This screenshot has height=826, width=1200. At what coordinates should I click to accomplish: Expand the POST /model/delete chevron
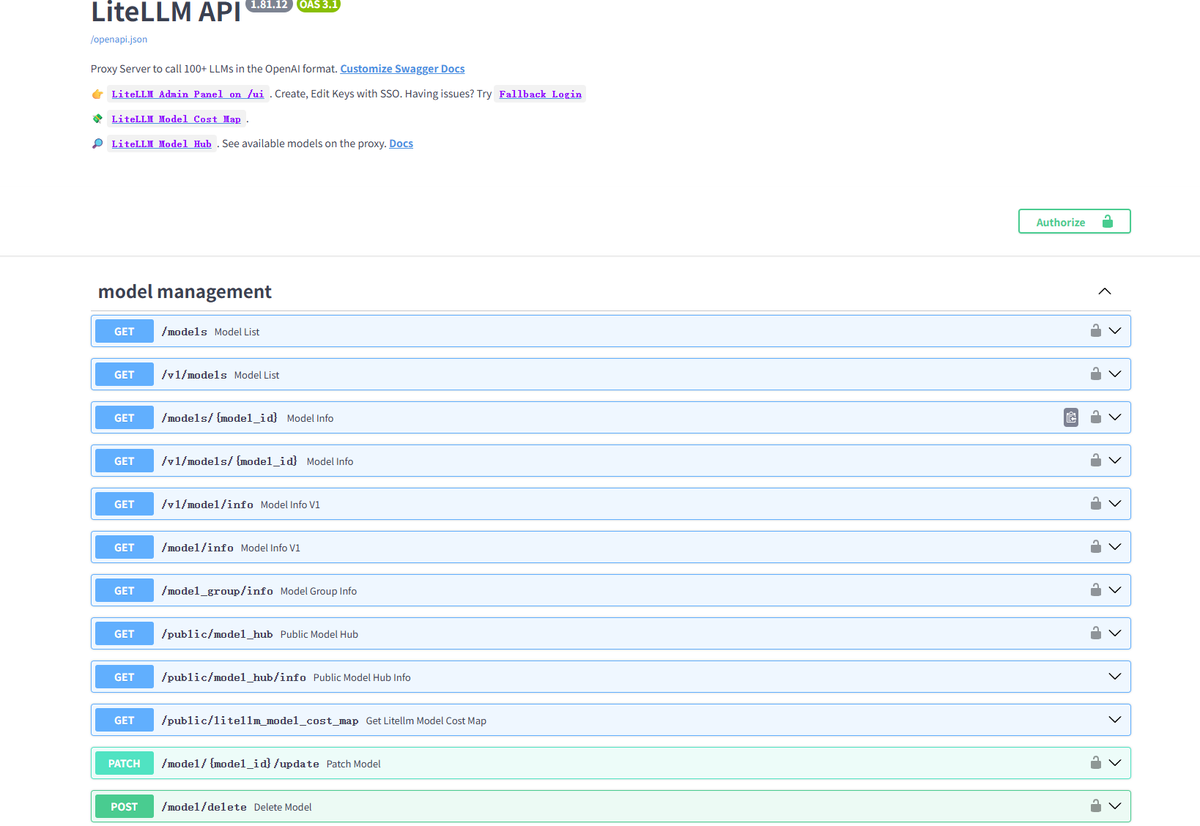click(1115, 806)
